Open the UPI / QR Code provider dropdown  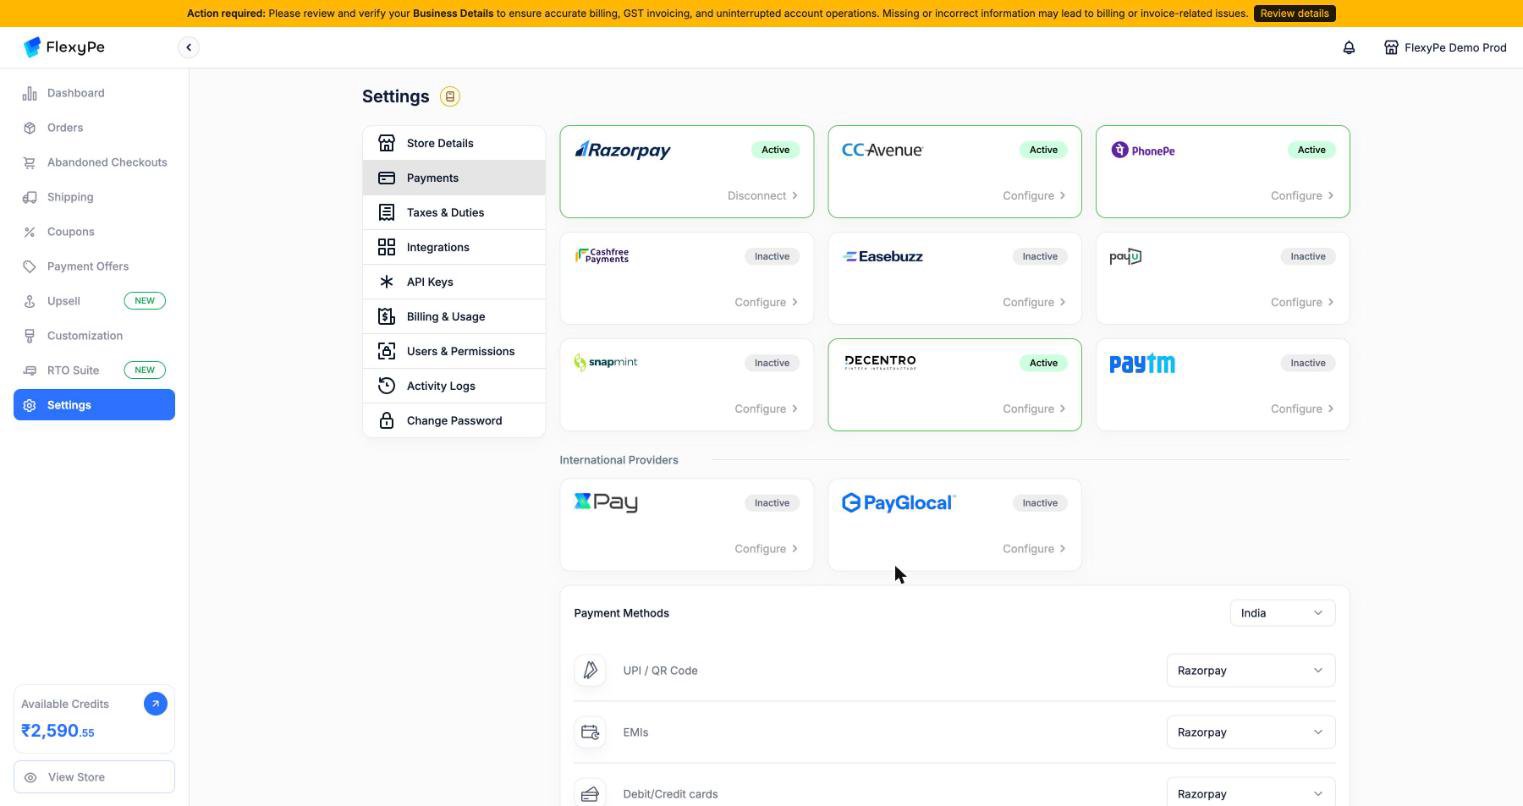pyautogui.click(x=1251, y=670)
